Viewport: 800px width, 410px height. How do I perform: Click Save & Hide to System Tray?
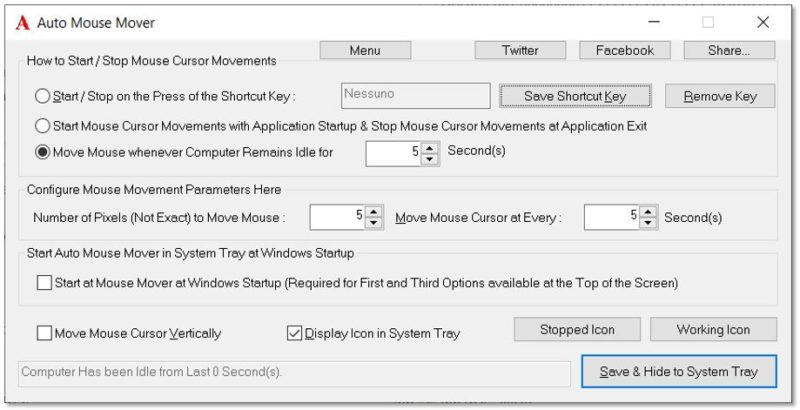(679, 372)
